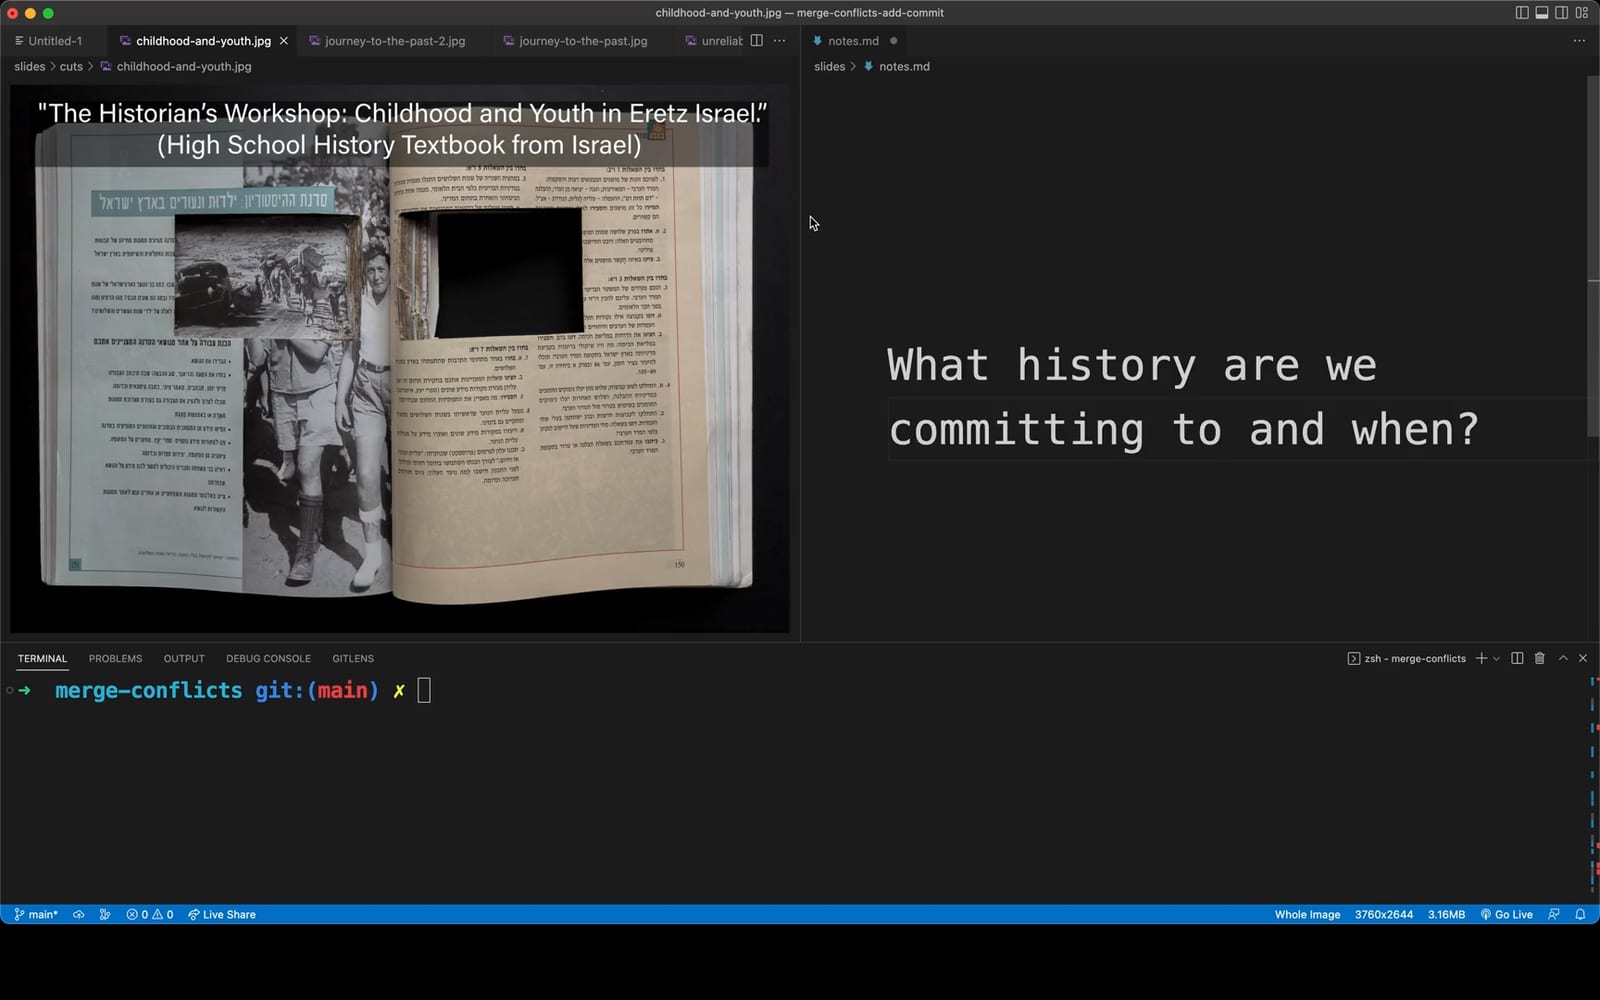Click the cuts breadcrumb folder
1600x1000 pixels.
tap(71, 66)
